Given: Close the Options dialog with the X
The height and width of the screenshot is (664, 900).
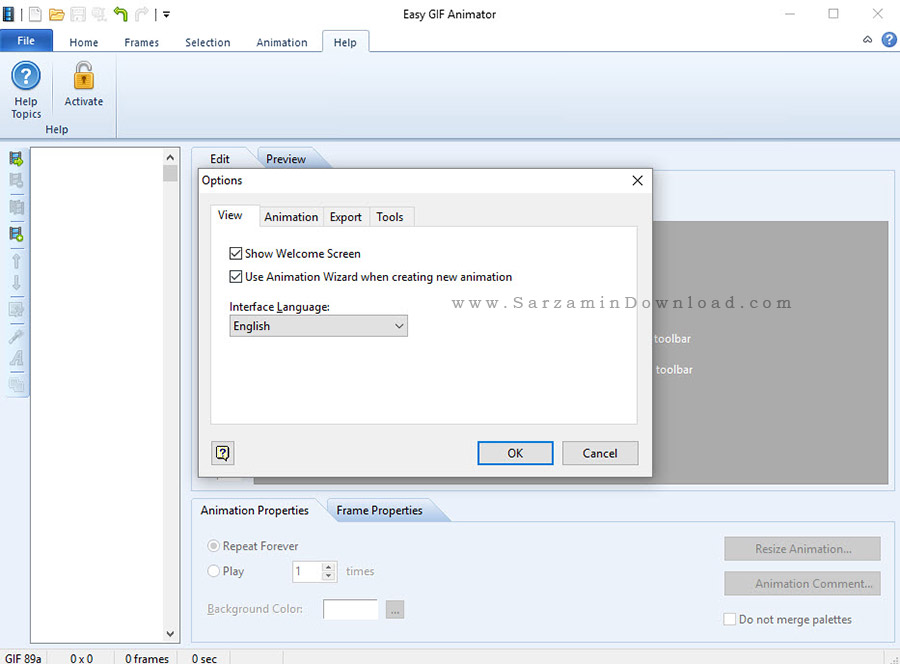Looking at the screenshot, I should point(637,180).
